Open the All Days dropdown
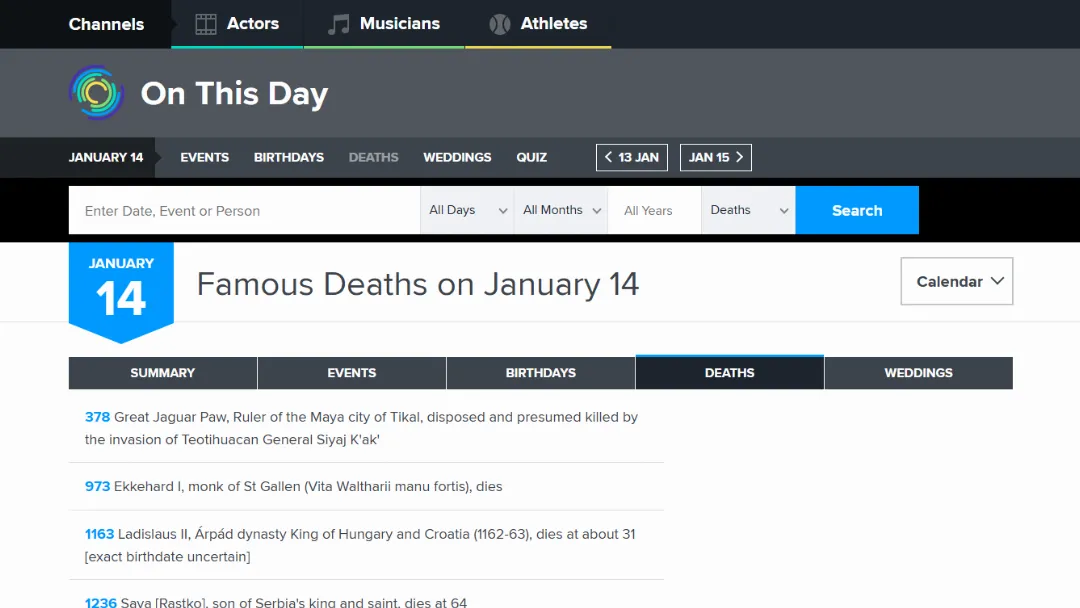The height and width of the screenshot is (608, 1080). [466, 210]
